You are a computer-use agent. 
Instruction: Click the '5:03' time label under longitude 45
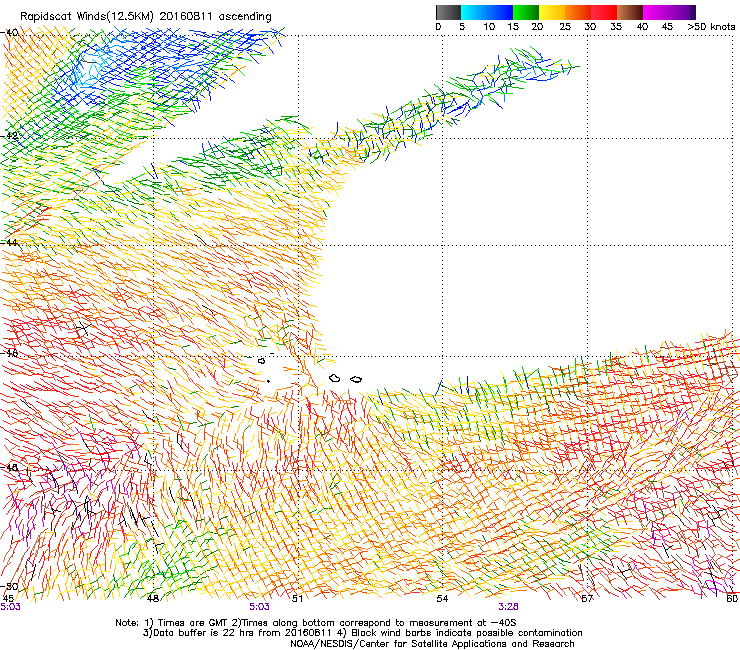click(10, 607)
